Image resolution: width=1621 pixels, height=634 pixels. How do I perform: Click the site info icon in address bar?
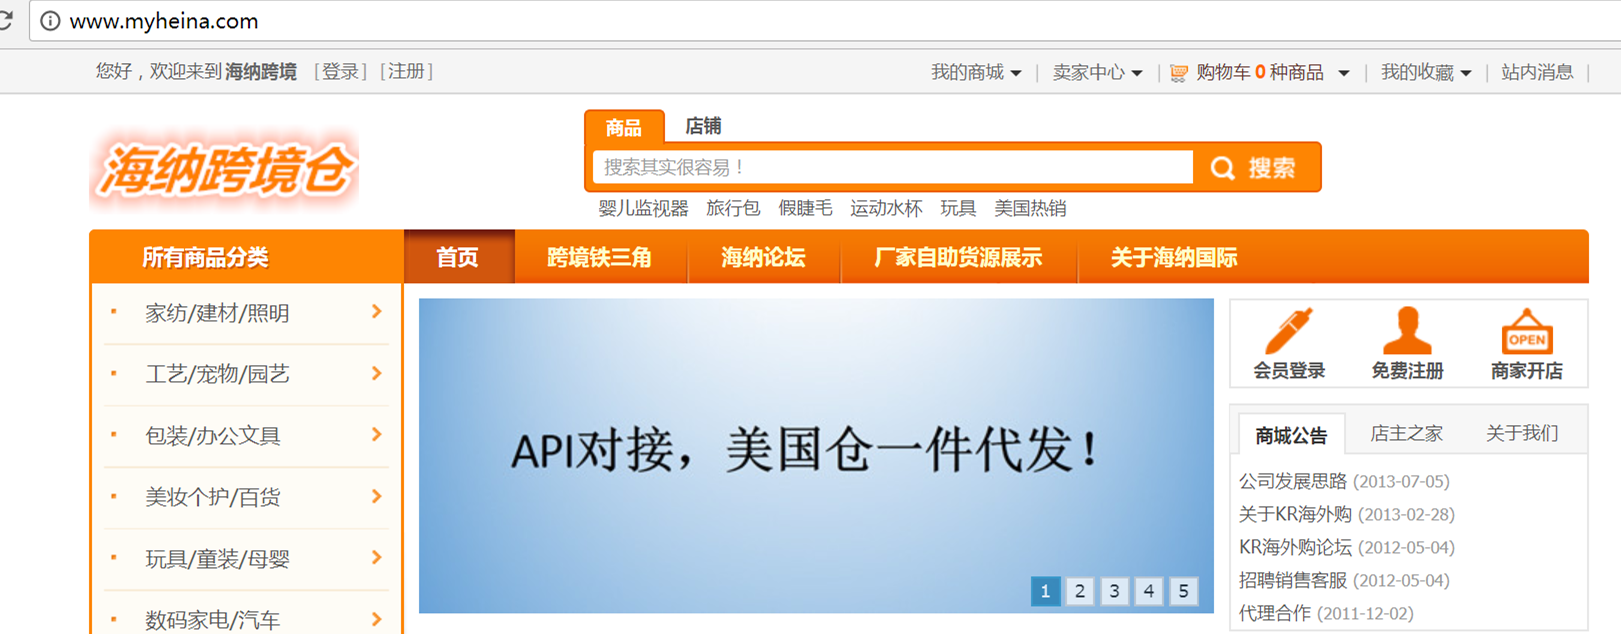tap(50, 21)
